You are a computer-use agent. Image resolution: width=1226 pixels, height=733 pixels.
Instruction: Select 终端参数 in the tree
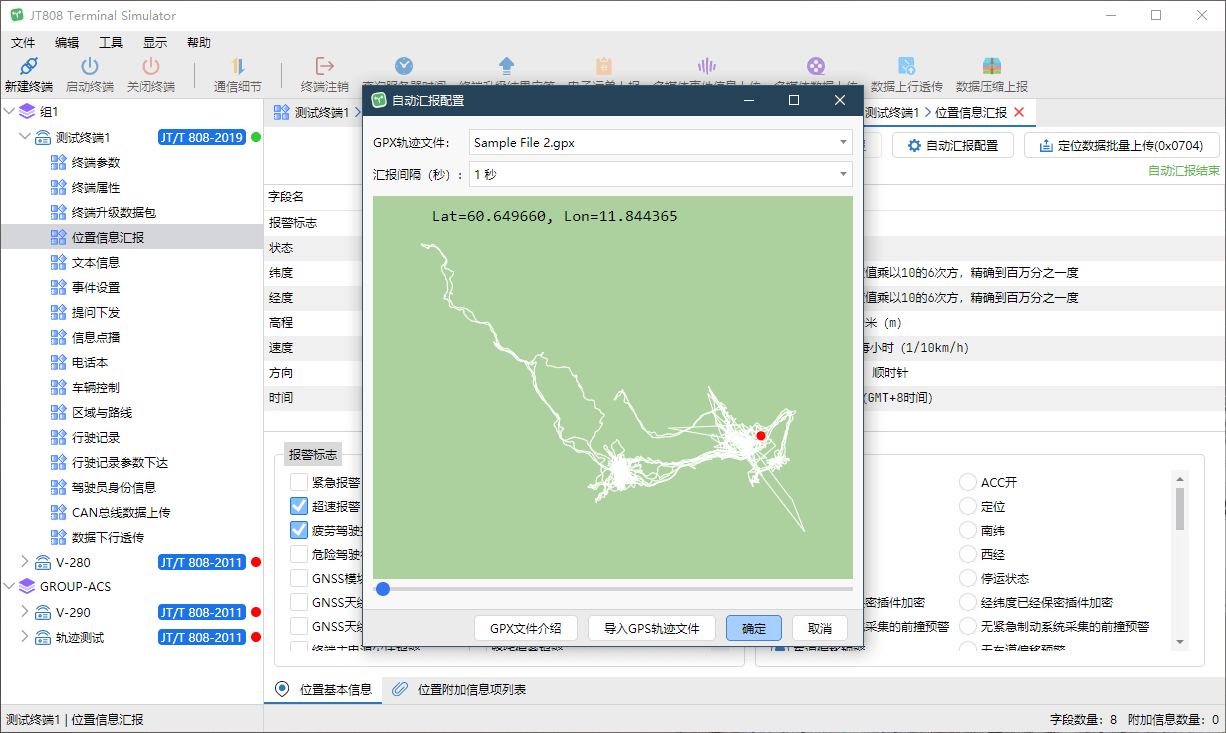point(96,162)
